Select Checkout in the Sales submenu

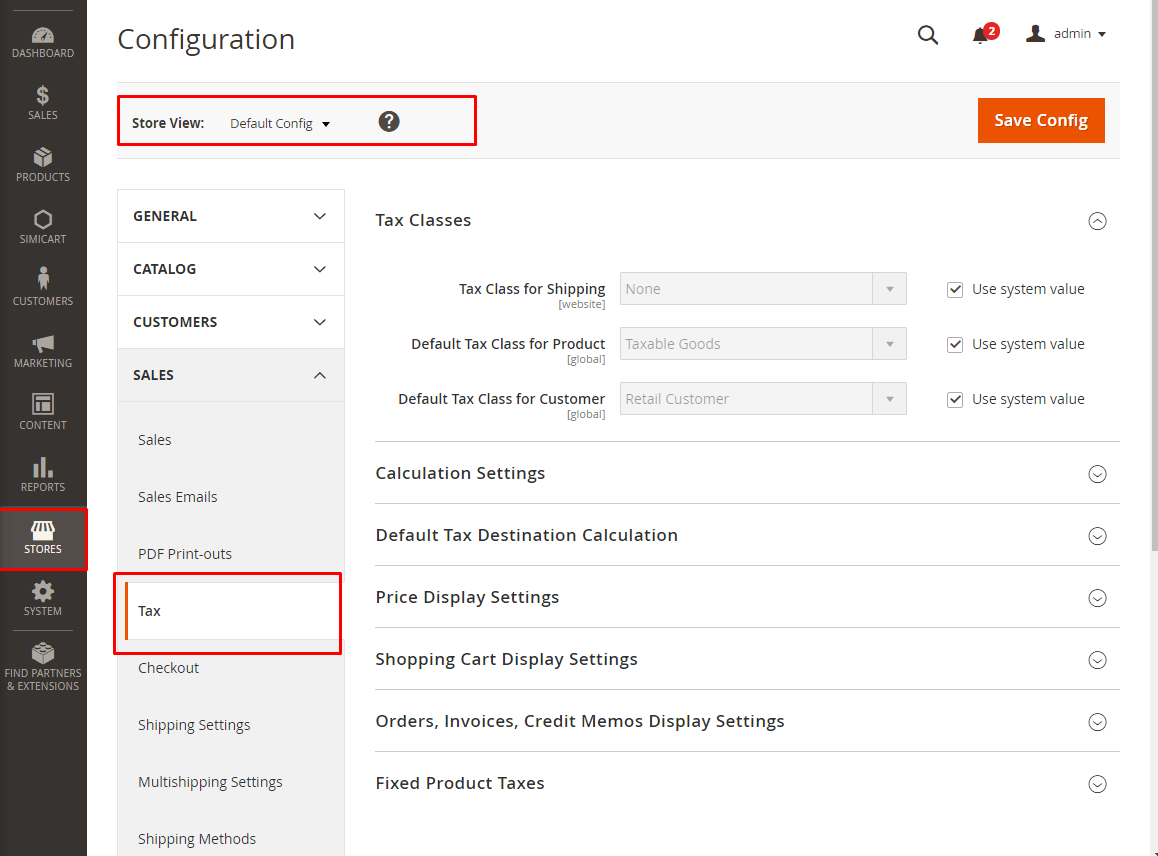tap(169, 668)
